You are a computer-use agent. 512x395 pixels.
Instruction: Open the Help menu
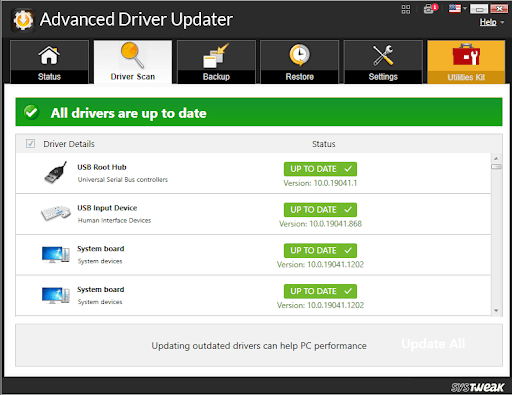click(488, 22)
